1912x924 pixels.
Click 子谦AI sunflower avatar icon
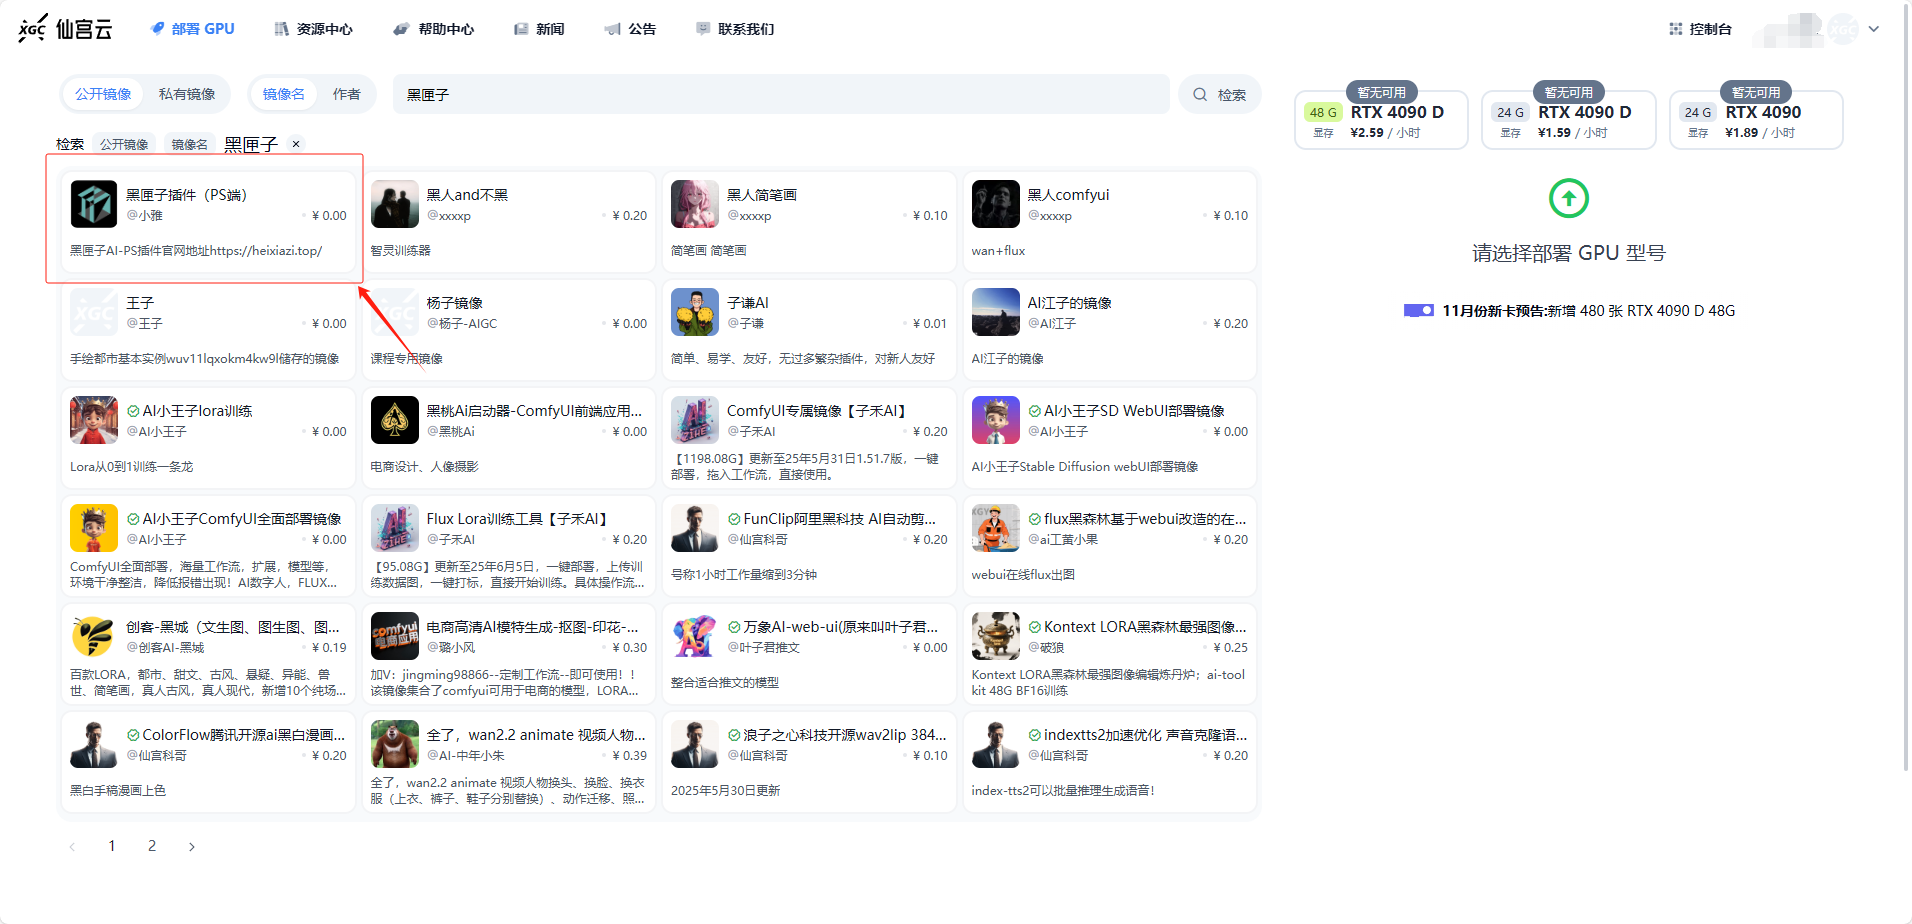coord(694,312)
